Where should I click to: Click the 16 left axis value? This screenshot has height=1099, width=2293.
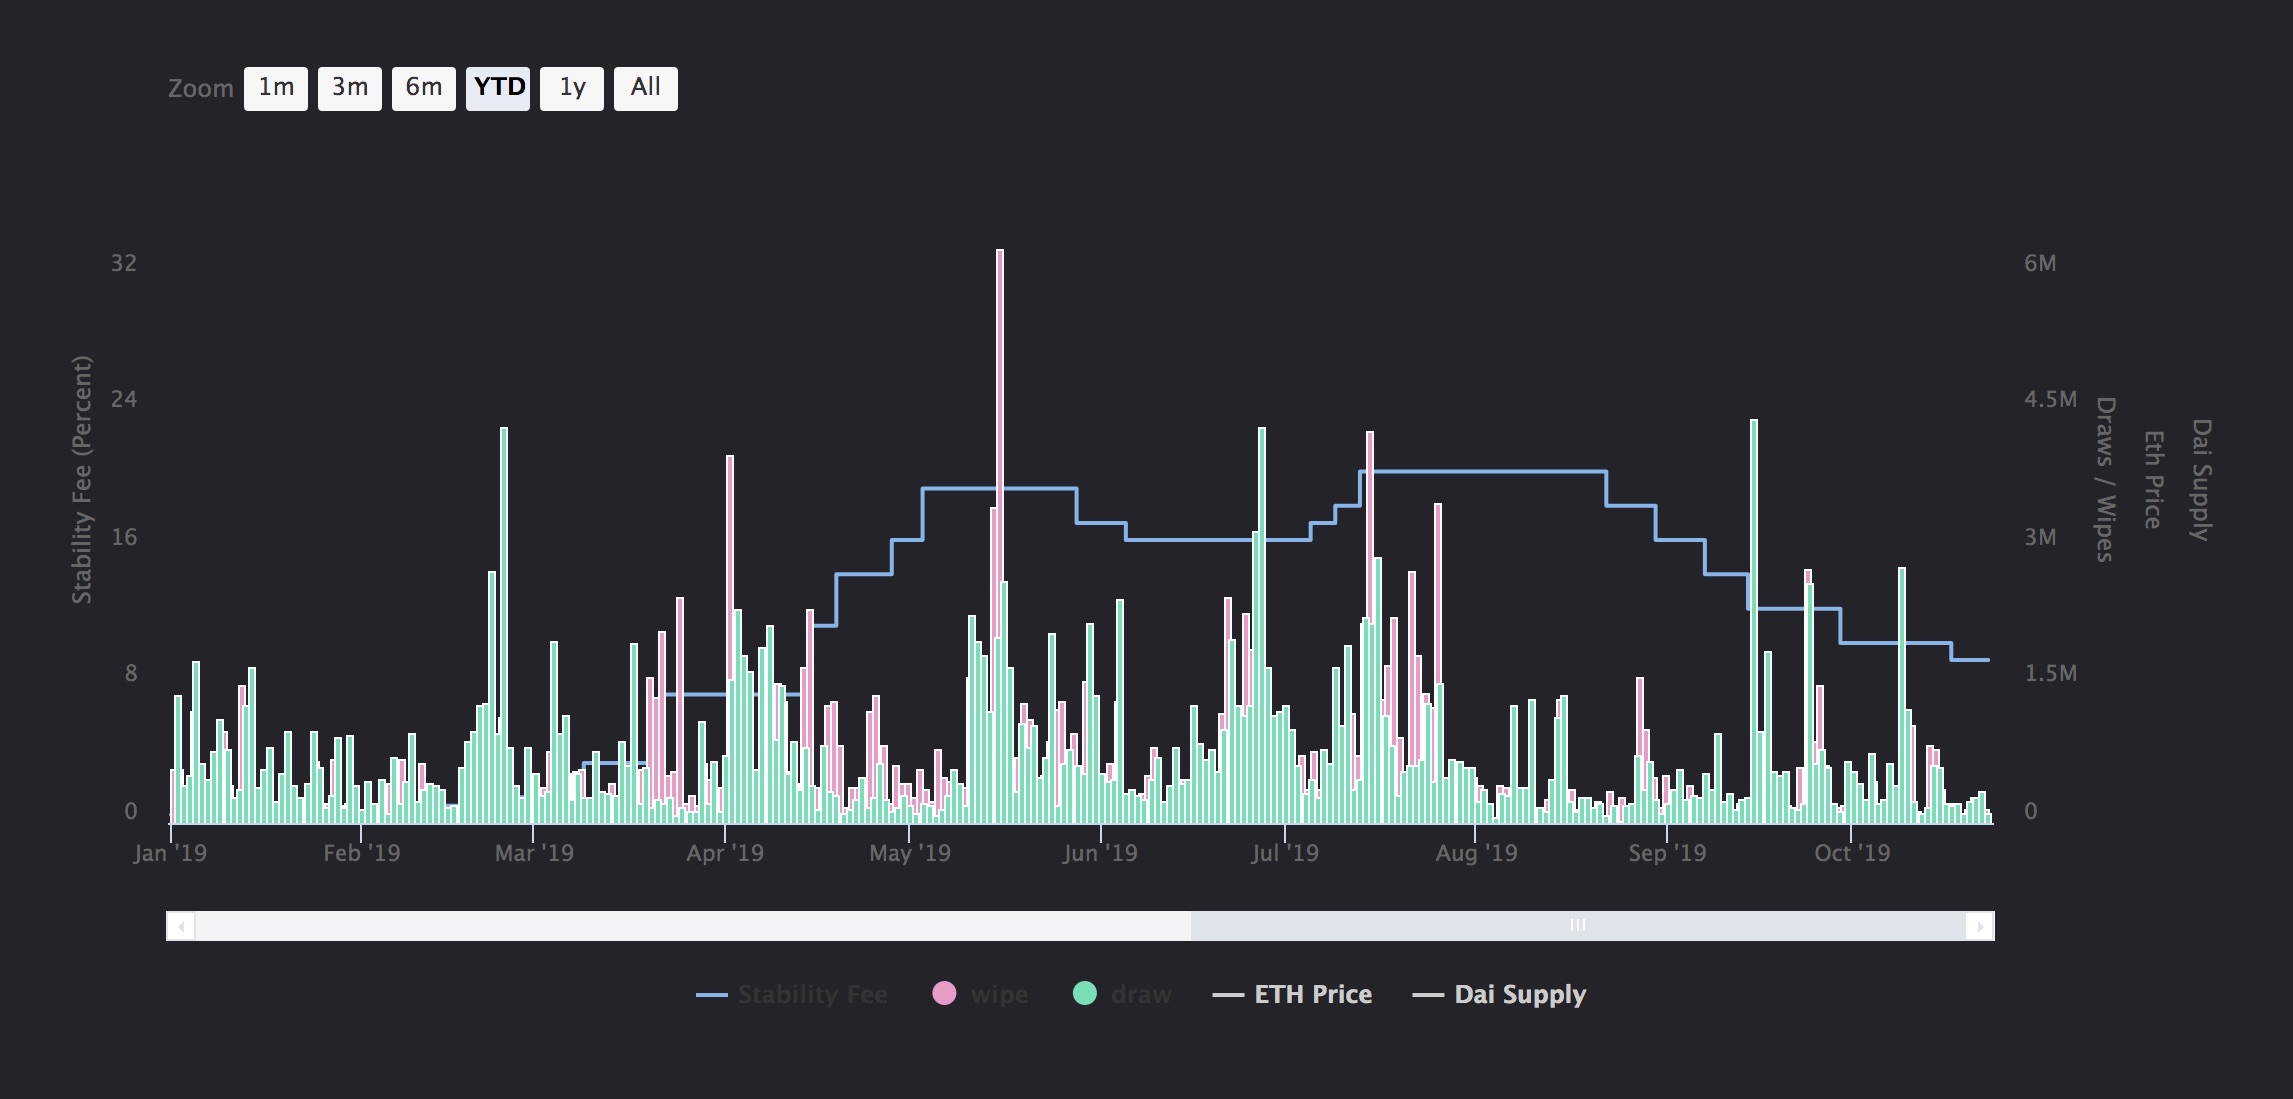[124, 537]
